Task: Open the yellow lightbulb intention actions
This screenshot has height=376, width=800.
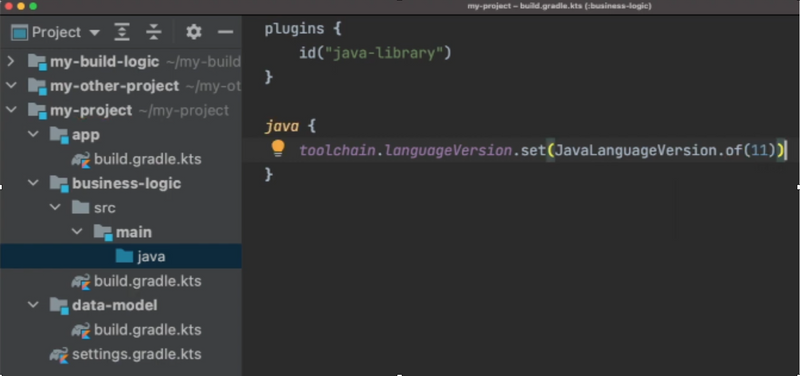Action: pyautogui.click(x=278, y=148)
